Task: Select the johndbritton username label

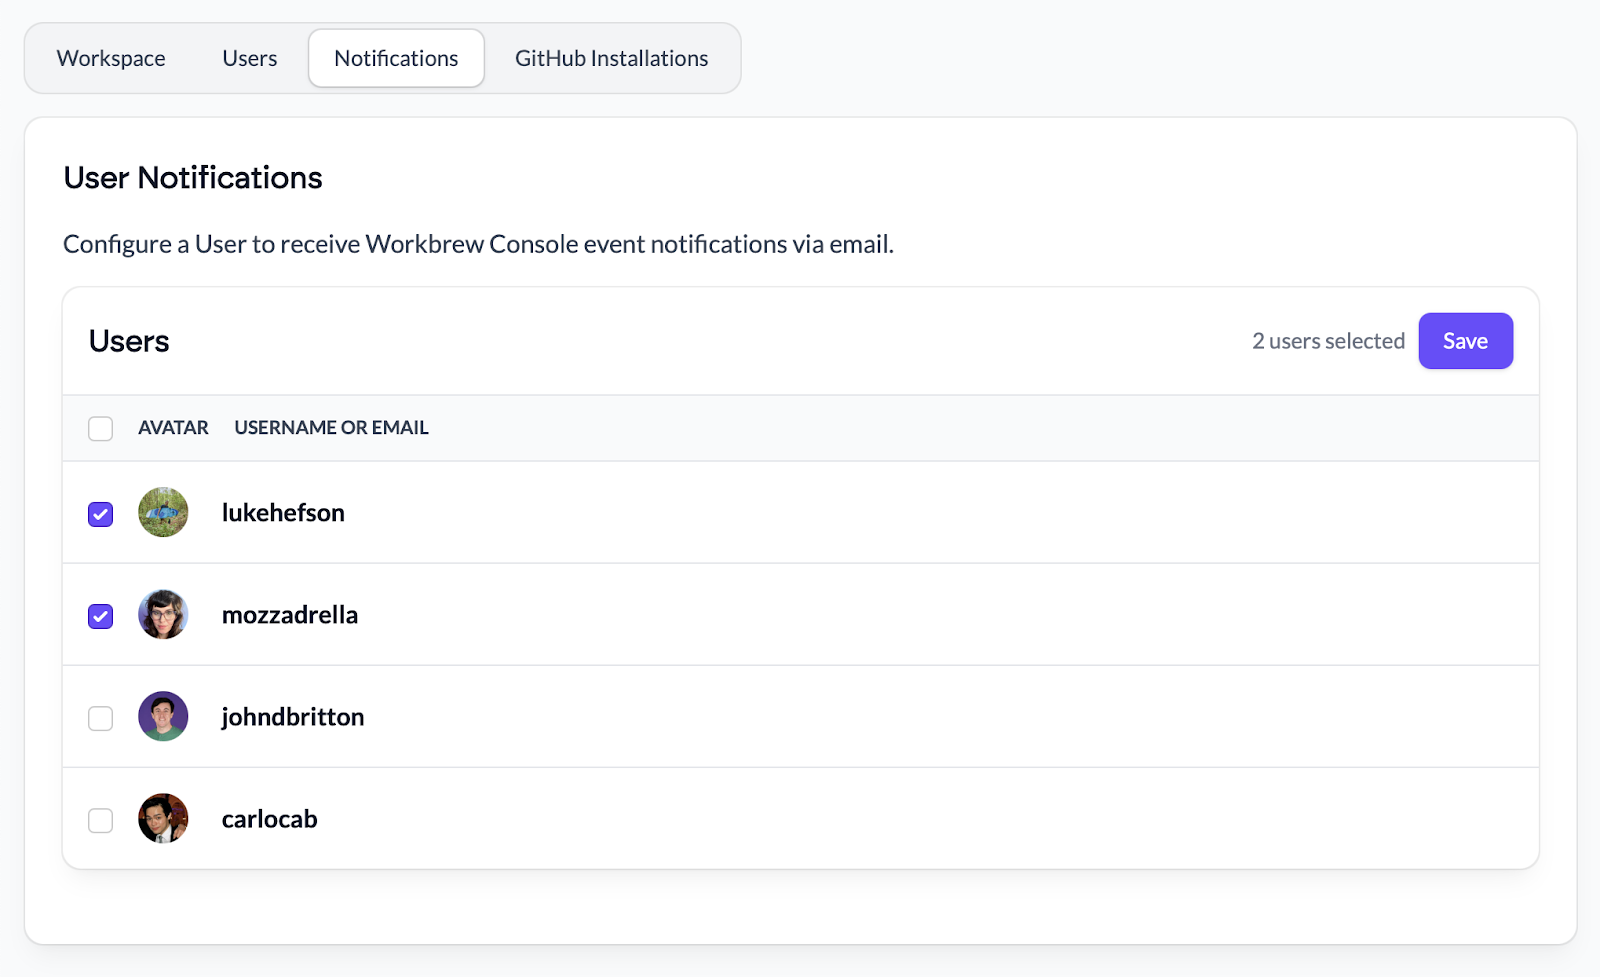Action: (x=293, y=717)
